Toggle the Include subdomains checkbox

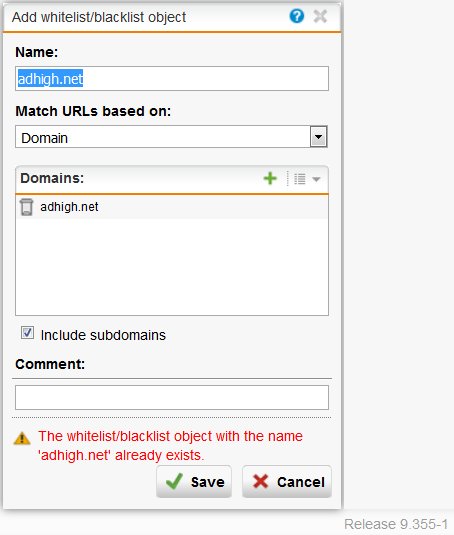(x=27, y=333)
